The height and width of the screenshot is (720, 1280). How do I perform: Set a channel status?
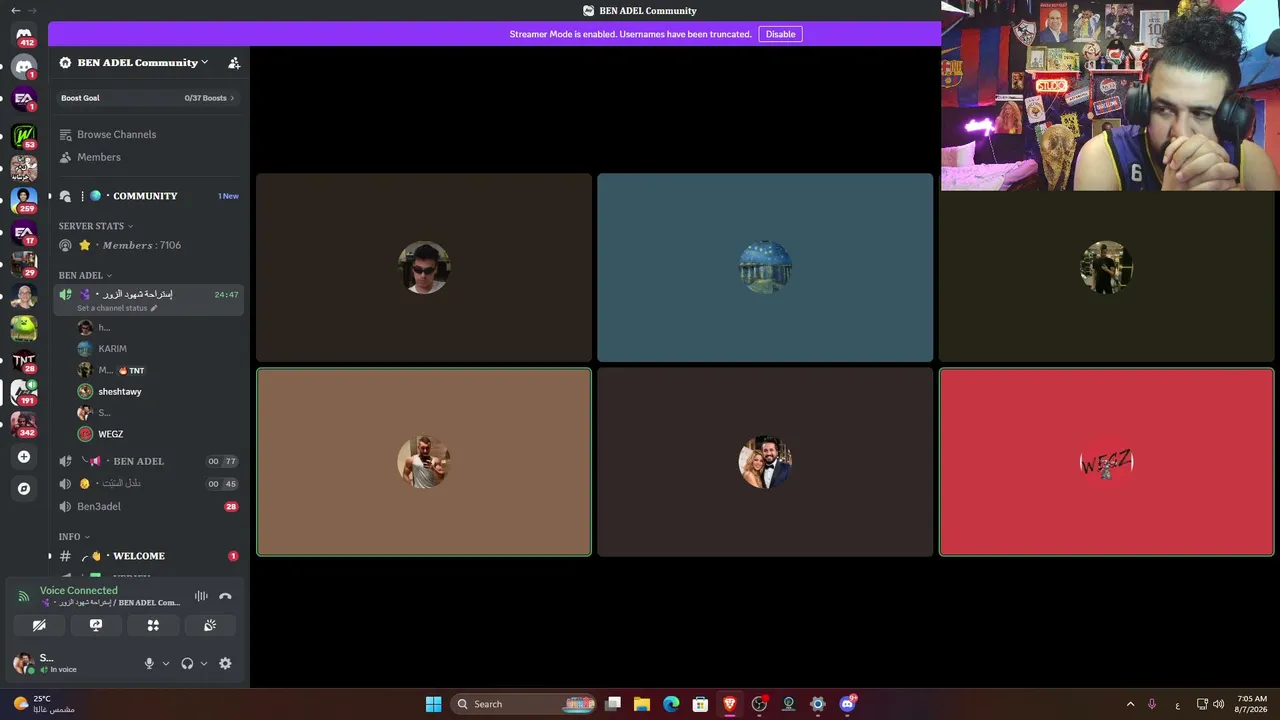point(117,308)
